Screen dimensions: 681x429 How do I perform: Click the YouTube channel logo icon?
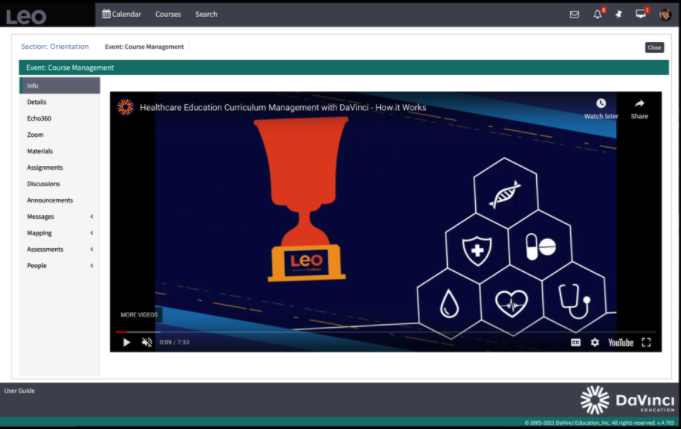tap(126, 107)
